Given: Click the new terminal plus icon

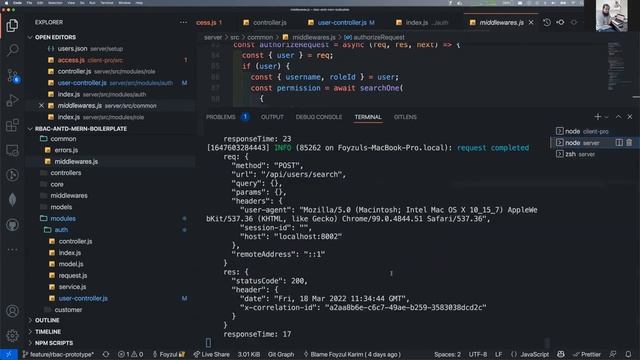Looking at the screenshot, I should click(597, 117).
